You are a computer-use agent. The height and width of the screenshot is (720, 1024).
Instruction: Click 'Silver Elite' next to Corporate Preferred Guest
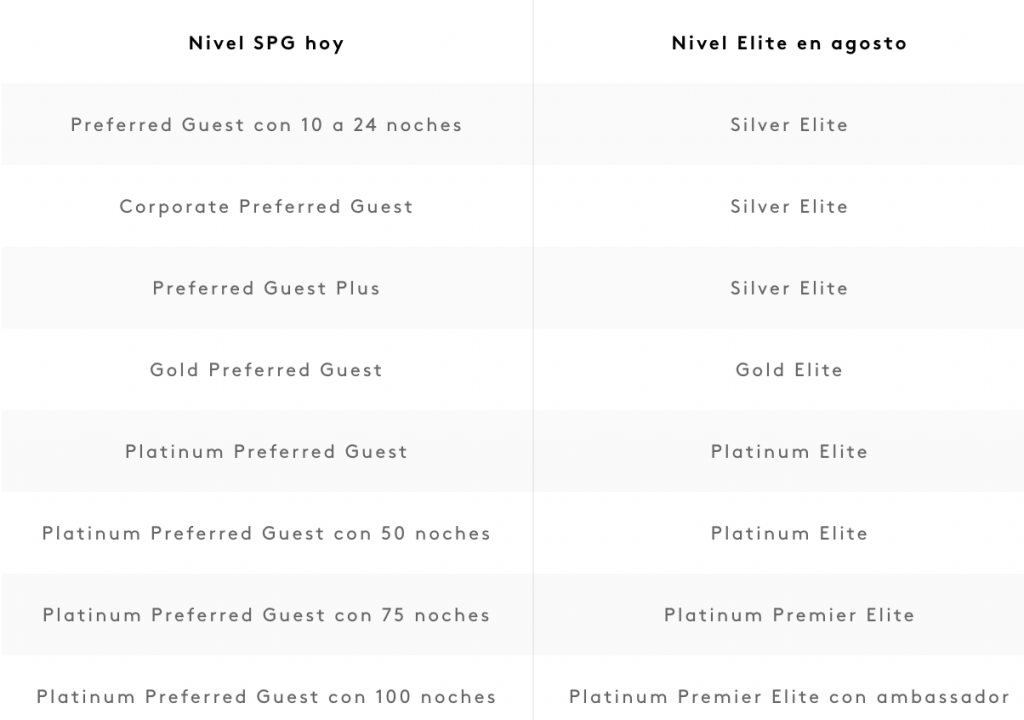click(x=789, y=206)
